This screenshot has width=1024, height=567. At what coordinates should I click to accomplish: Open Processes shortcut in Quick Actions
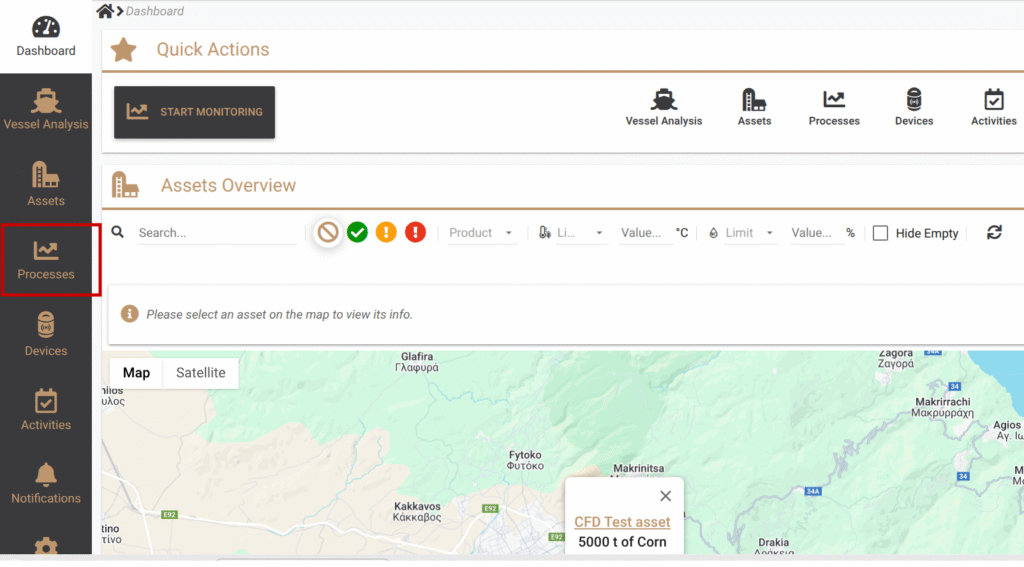[x=834, y=107]
